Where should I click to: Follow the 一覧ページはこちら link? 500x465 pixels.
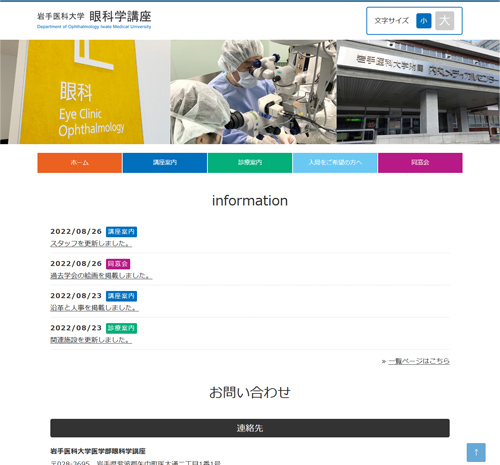click(x=419, y=361)
